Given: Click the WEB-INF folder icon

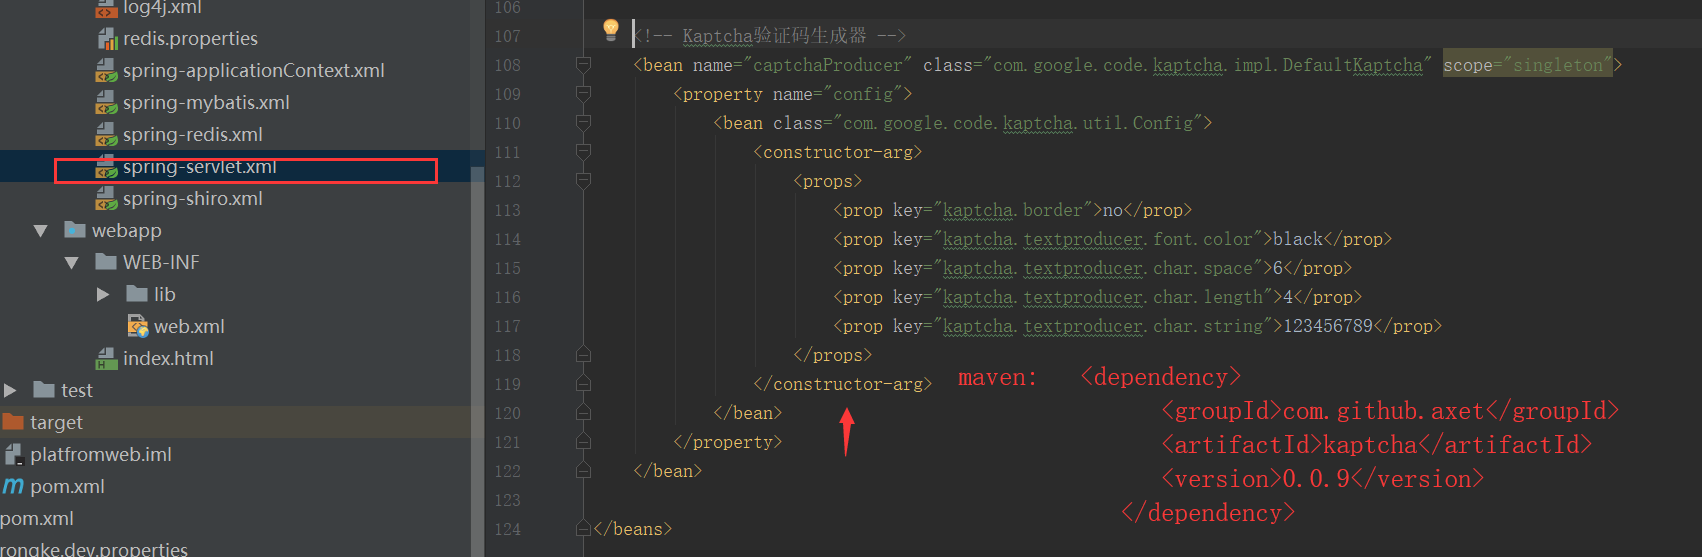Looking at the screenshot, I should (x=106, y=262).
